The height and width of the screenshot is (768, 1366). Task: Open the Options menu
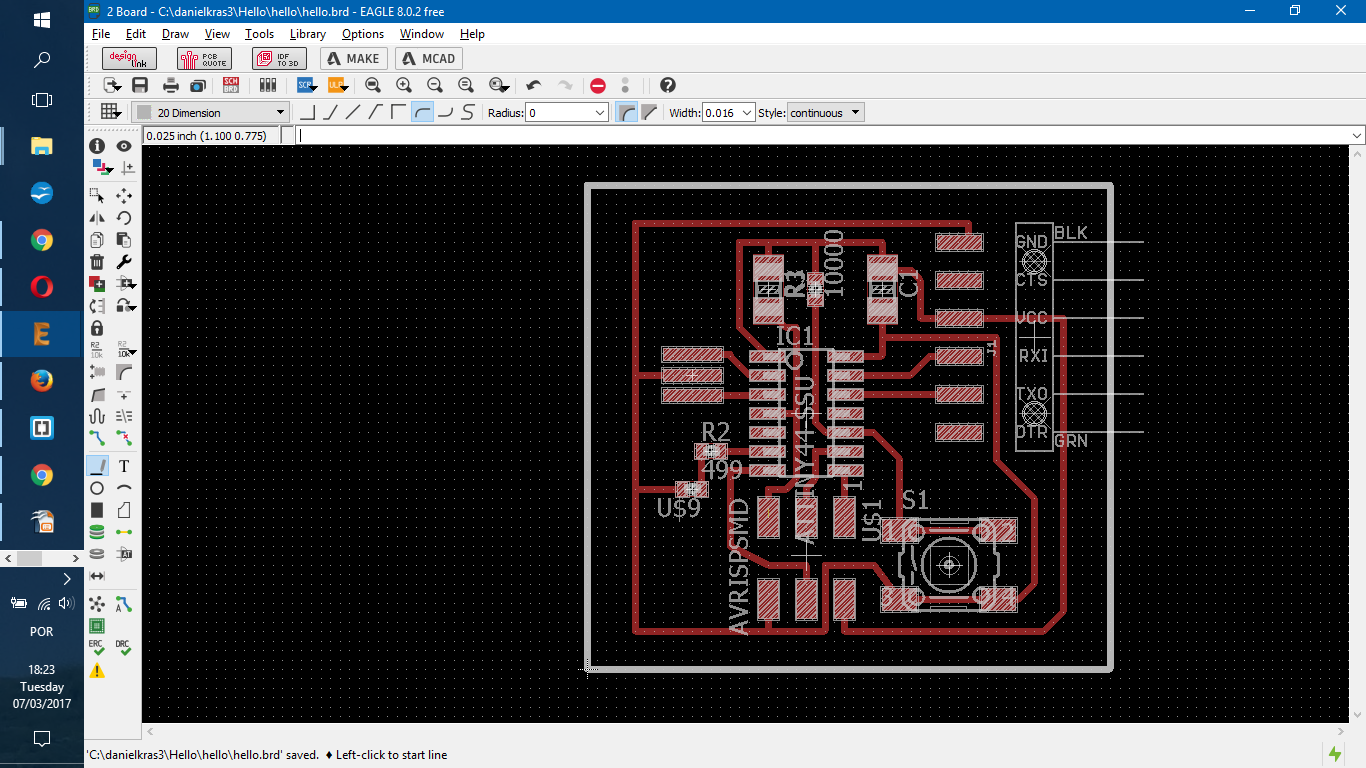[x=363, y=34]
